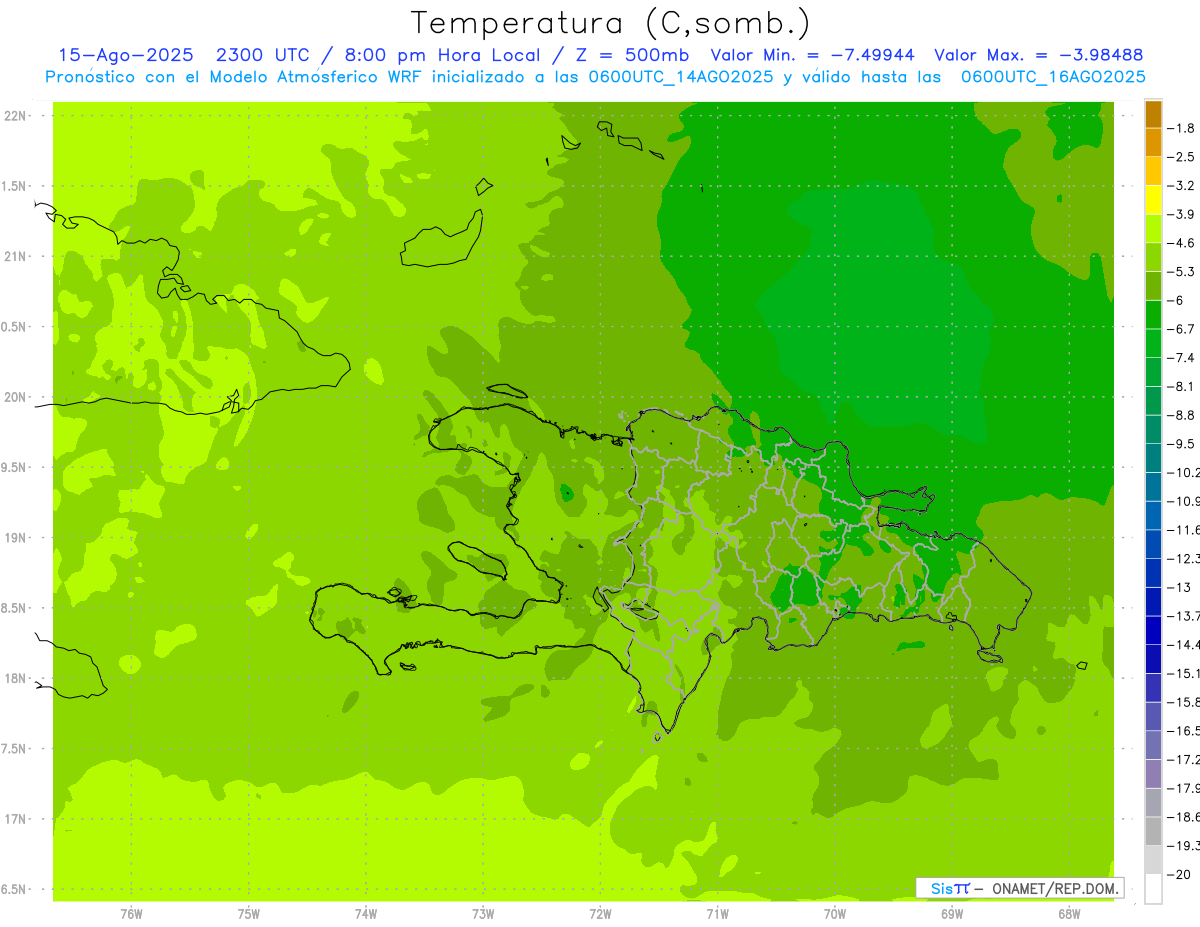Click the '21N' latitude axis label
Image resolution: width=1200 pixels, height=927 pixels.
15,257
